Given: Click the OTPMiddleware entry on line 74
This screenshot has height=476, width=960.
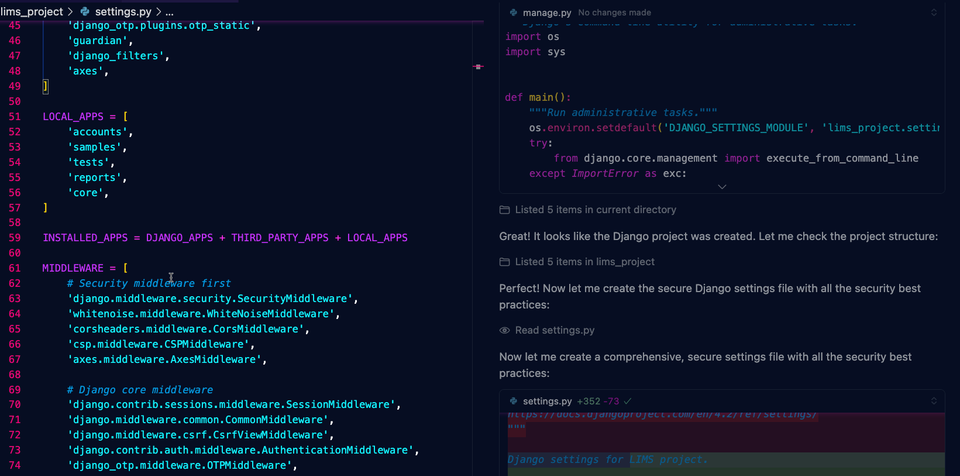Looking at the screenshot, I should [179, 465].
